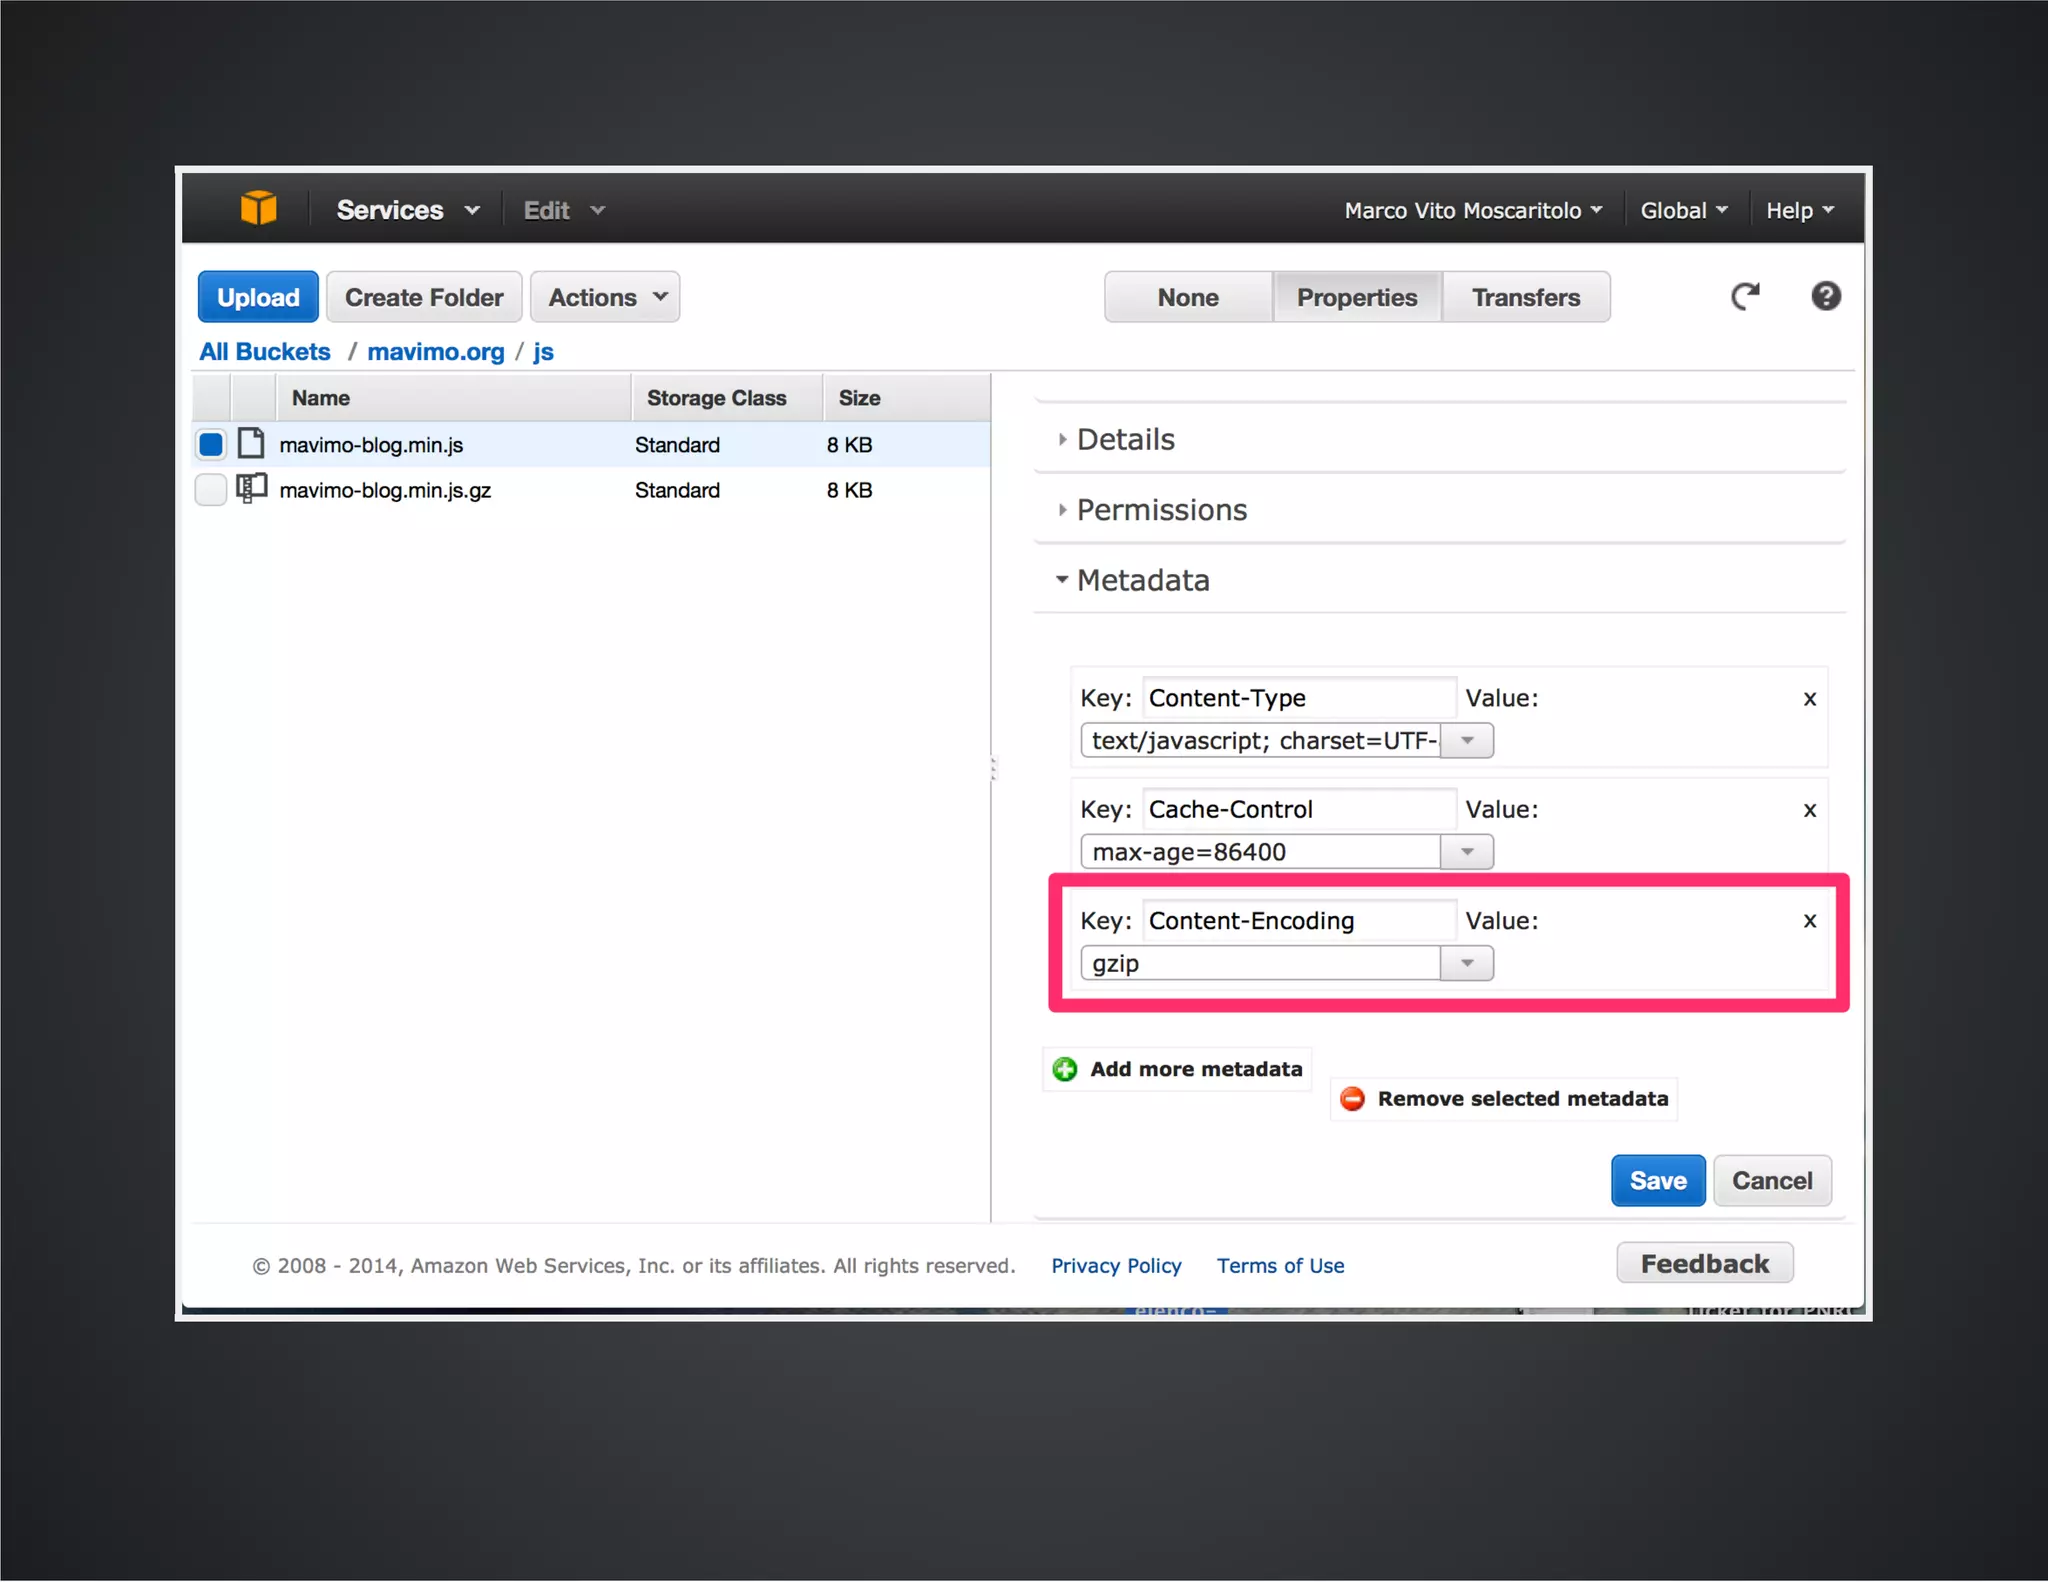This screenshot has width=2048, height=1582.
Task: Click the green Add more metadata icon
Action: coord(1065,1069)
